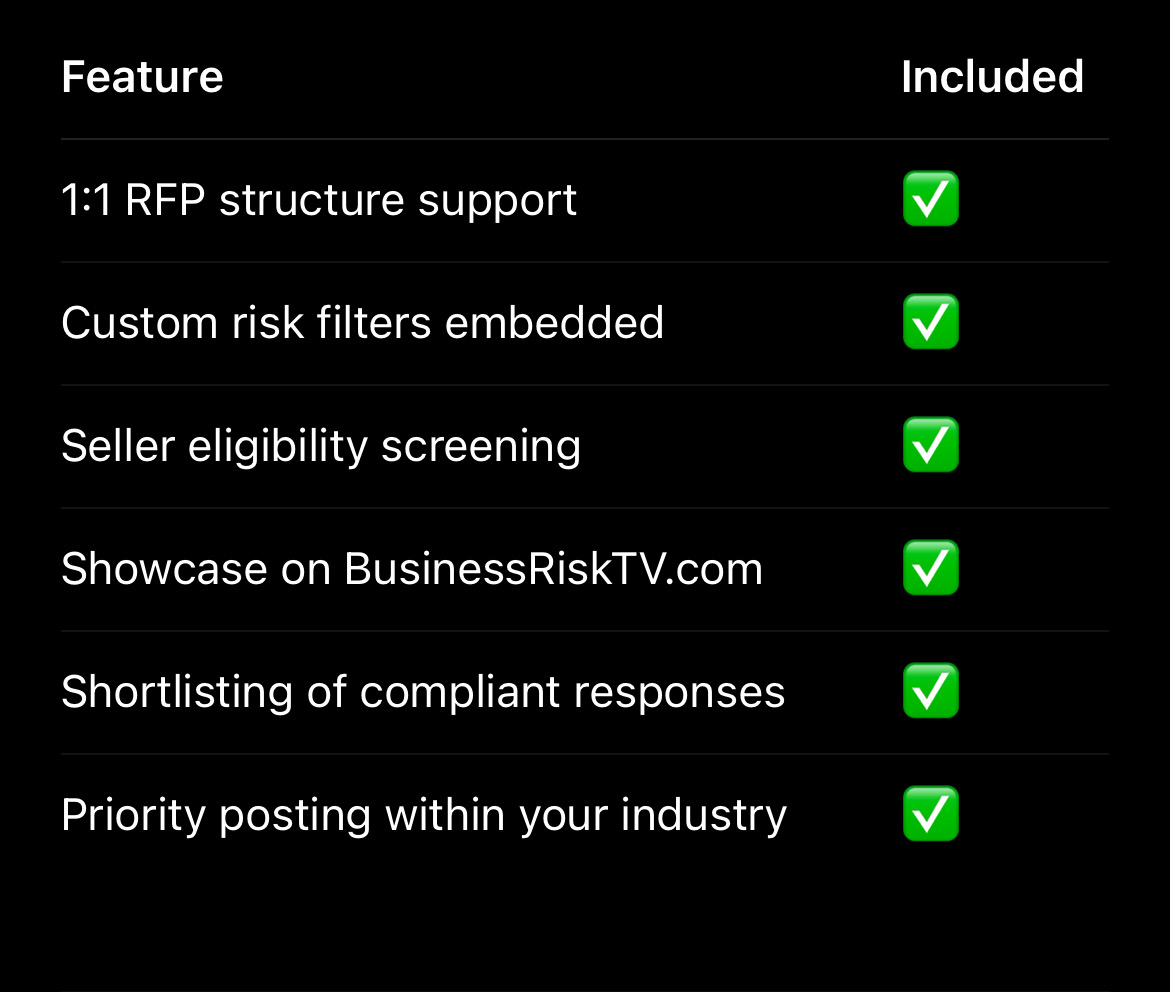Click the Shortlisting of compliant responses checkmark
This screenshot has width=1170, height=992.
pyautogui.click(x=930, y=691)
